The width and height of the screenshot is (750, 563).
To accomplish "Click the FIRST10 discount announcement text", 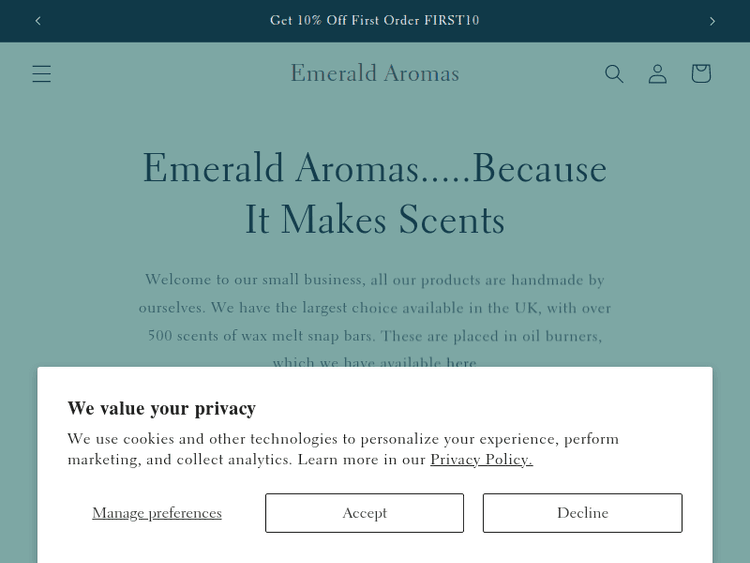I will tap(375, 21).
